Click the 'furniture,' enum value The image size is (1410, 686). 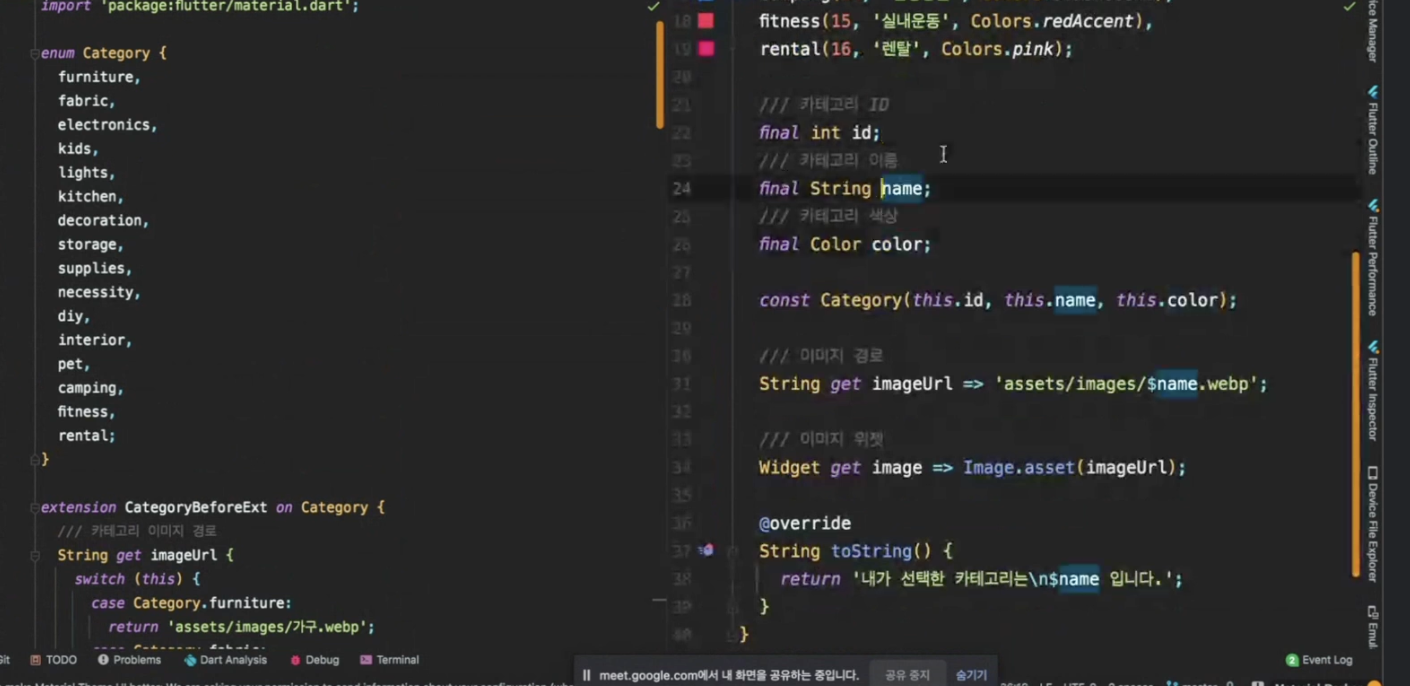pyautogui.click(x=99, y=77)
